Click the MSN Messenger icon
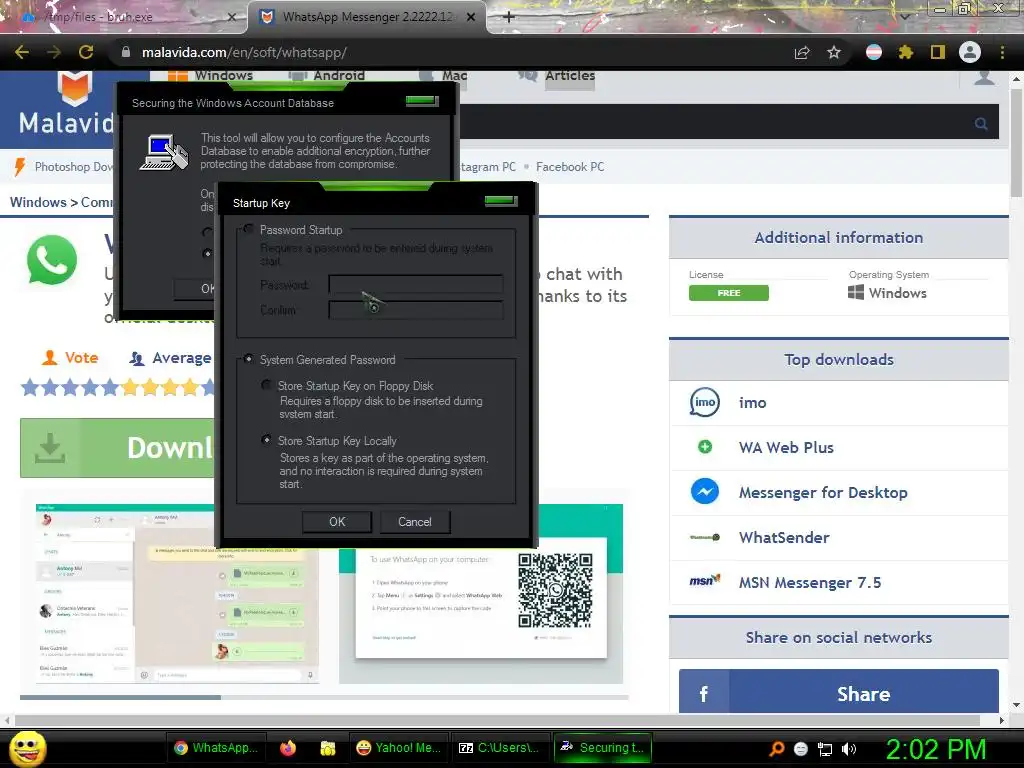 pos(705,581)
